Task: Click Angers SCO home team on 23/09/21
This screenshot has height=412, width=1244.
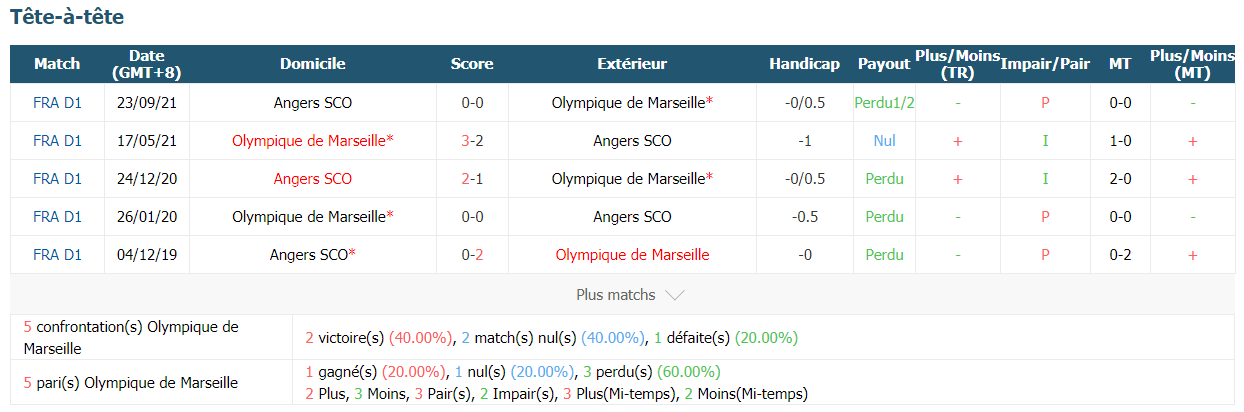Action: 312,102
